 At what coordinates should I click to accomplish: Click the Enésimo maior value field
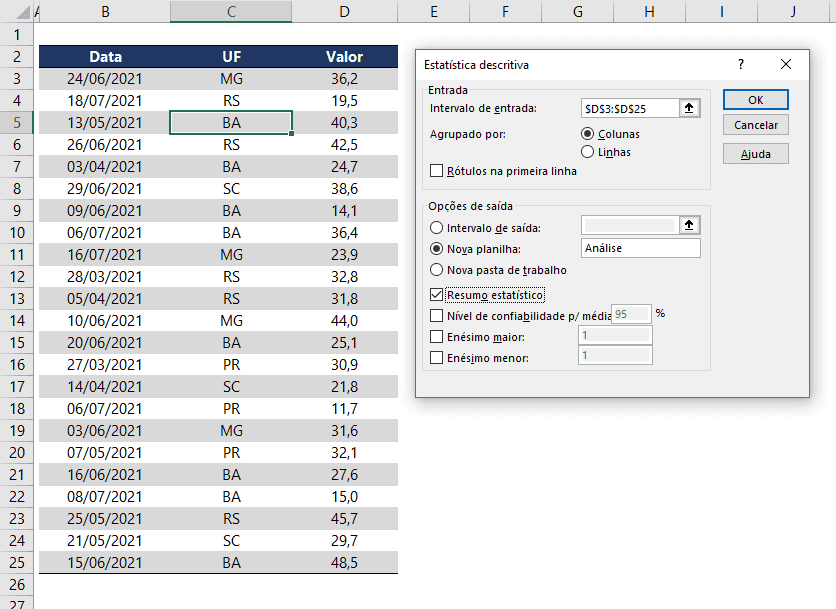615,335
